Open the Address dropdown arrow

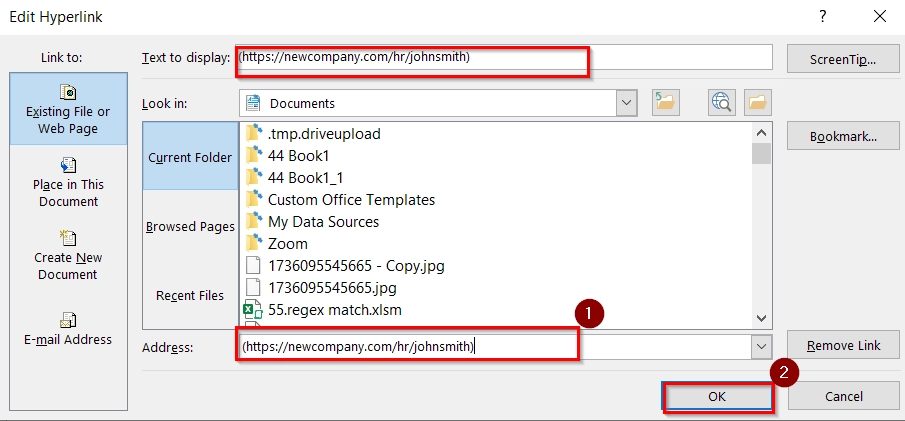(x=763, y=346)
